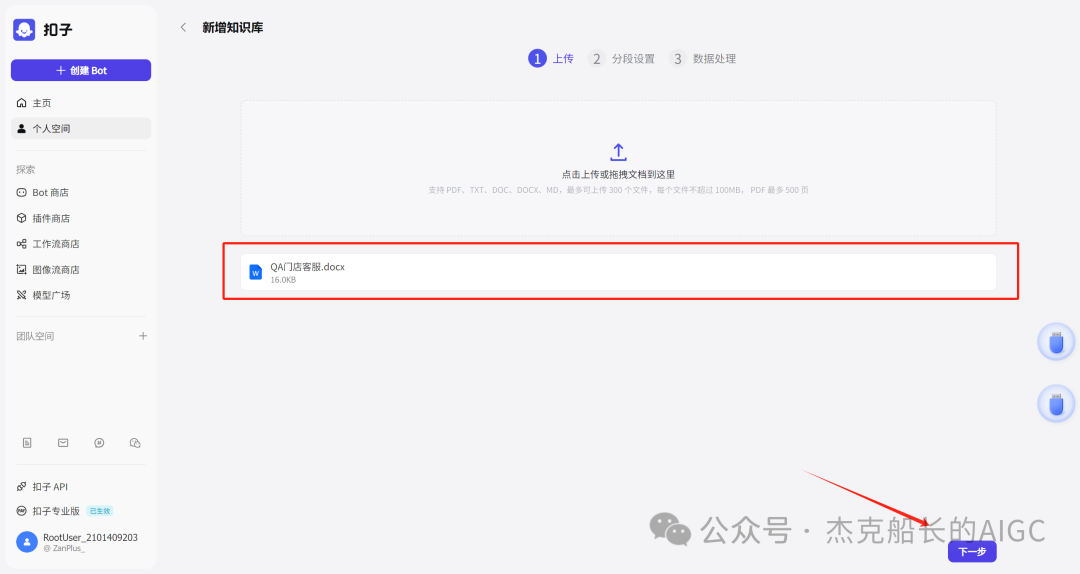Select the QA门店客服.docx file name

point(307,267)
